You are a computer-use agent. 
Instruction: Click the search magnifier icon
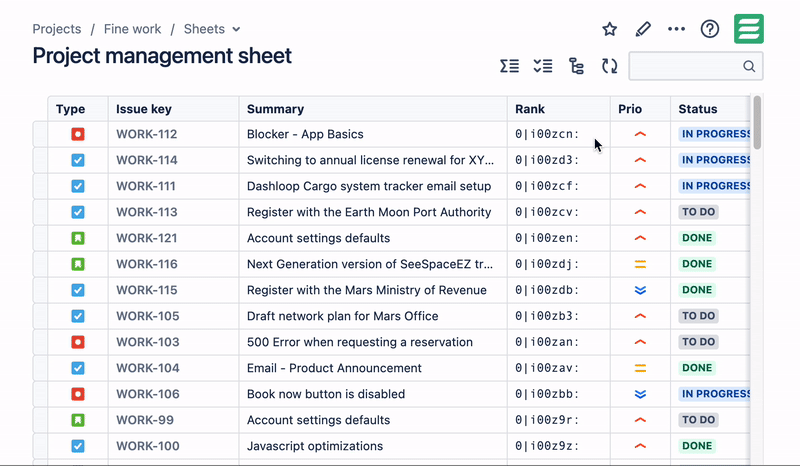pos(749,66)
